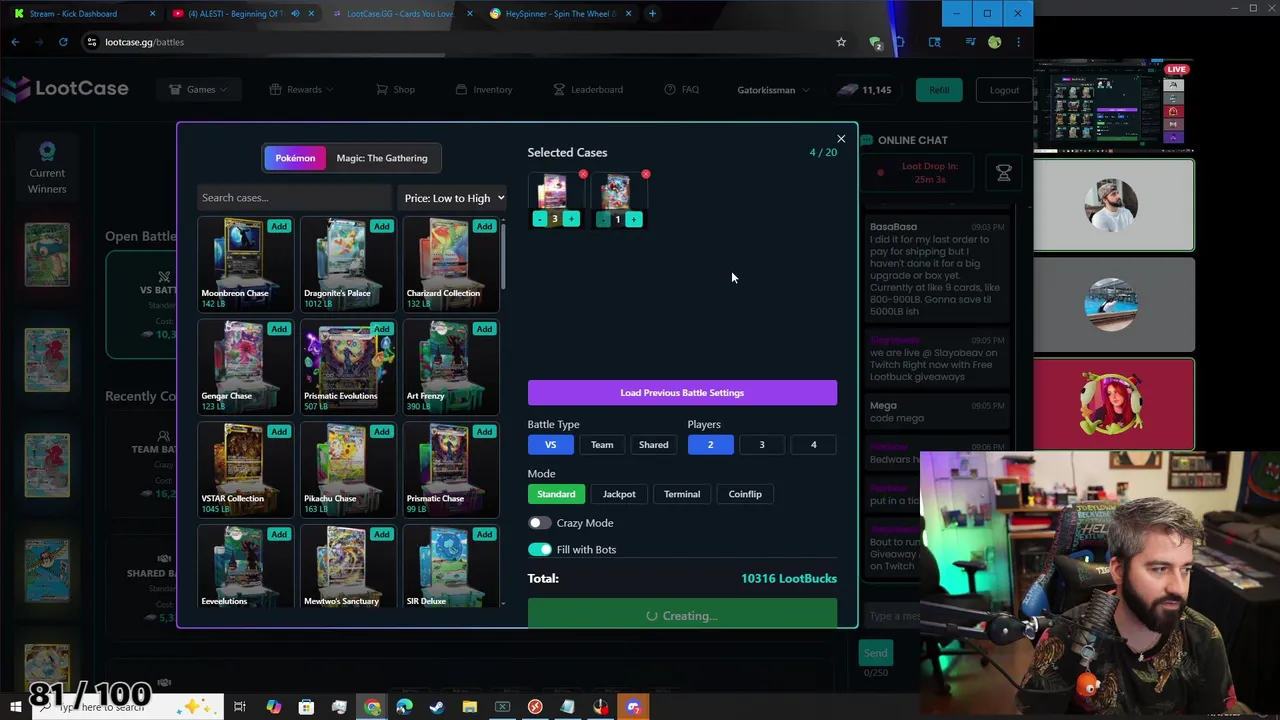Screen dimensions: 1280x720
Task: Add the Dragonite's Palace case
Action: coord(381,226)
